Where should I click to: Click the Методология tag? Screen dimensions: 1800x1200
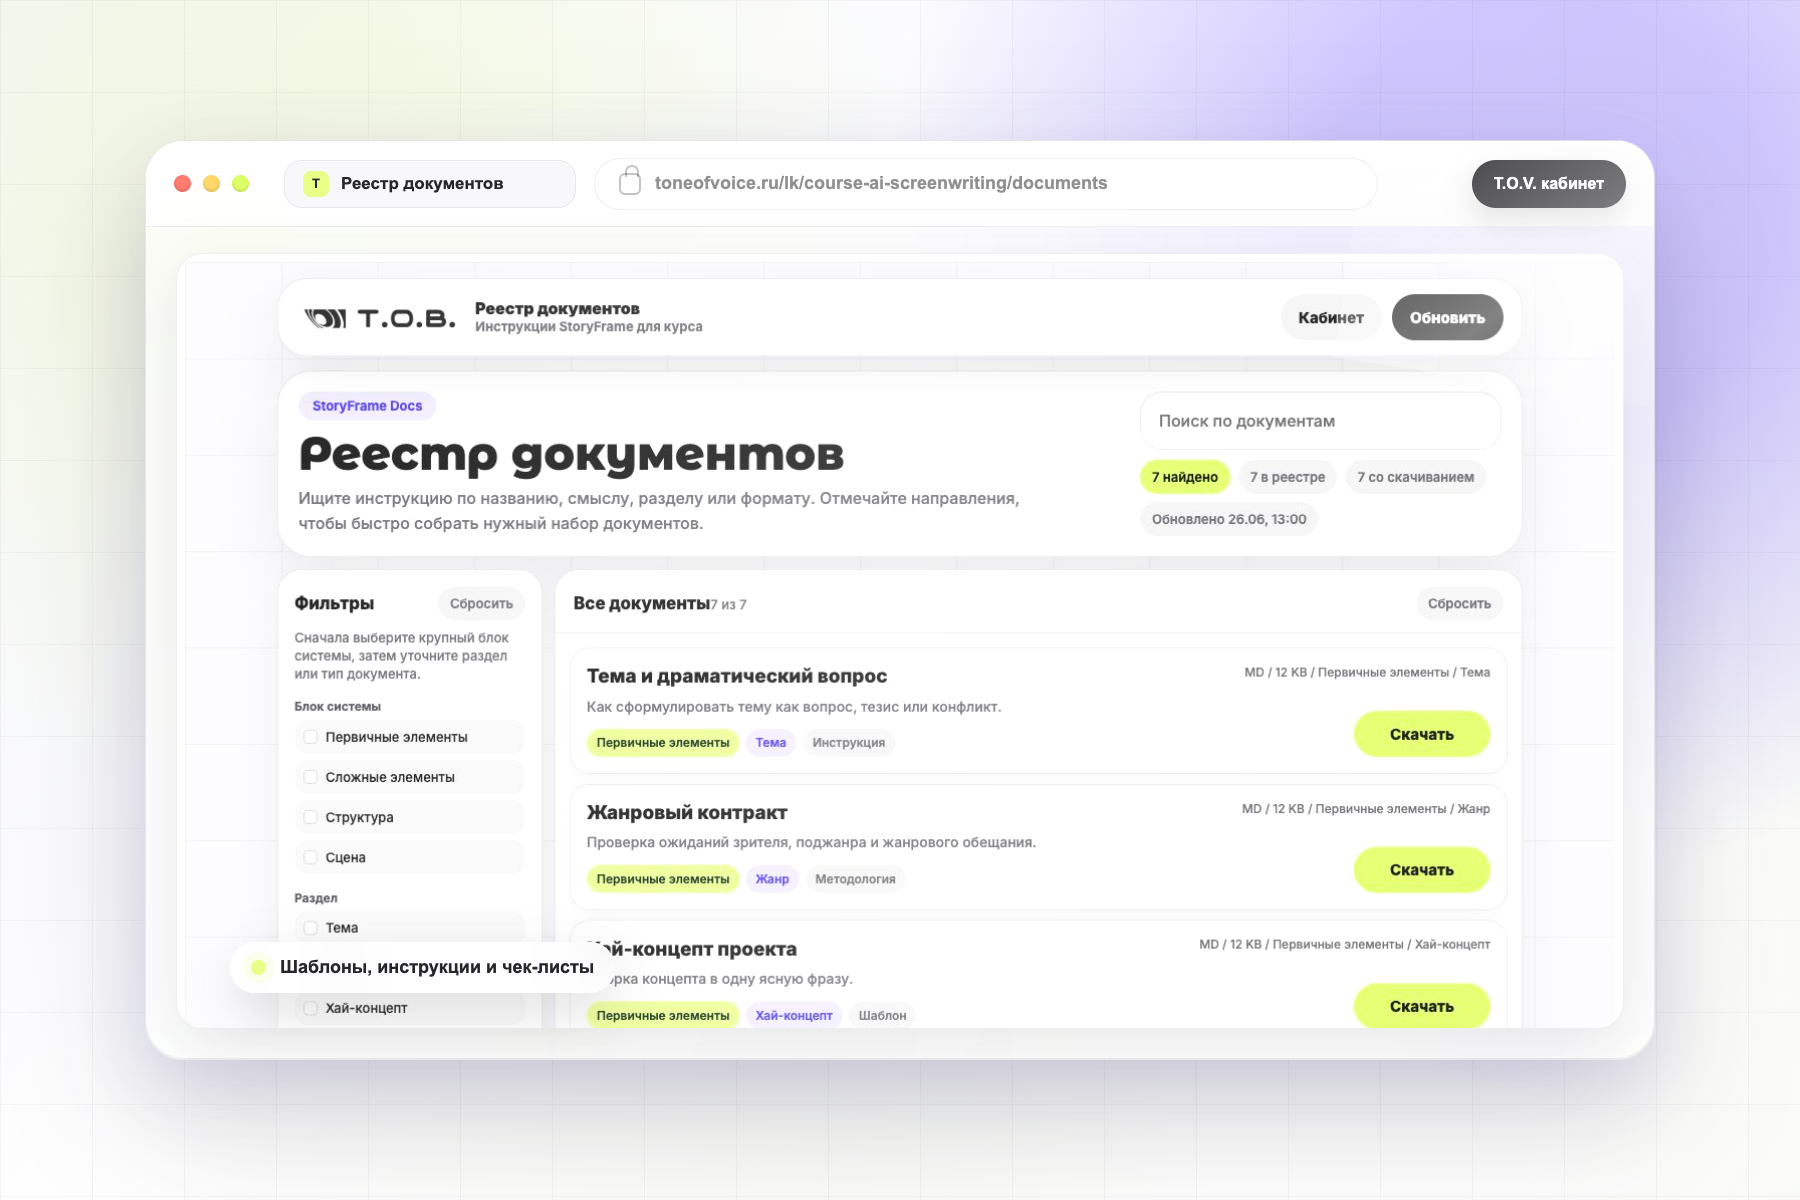(x=855, y=879)
